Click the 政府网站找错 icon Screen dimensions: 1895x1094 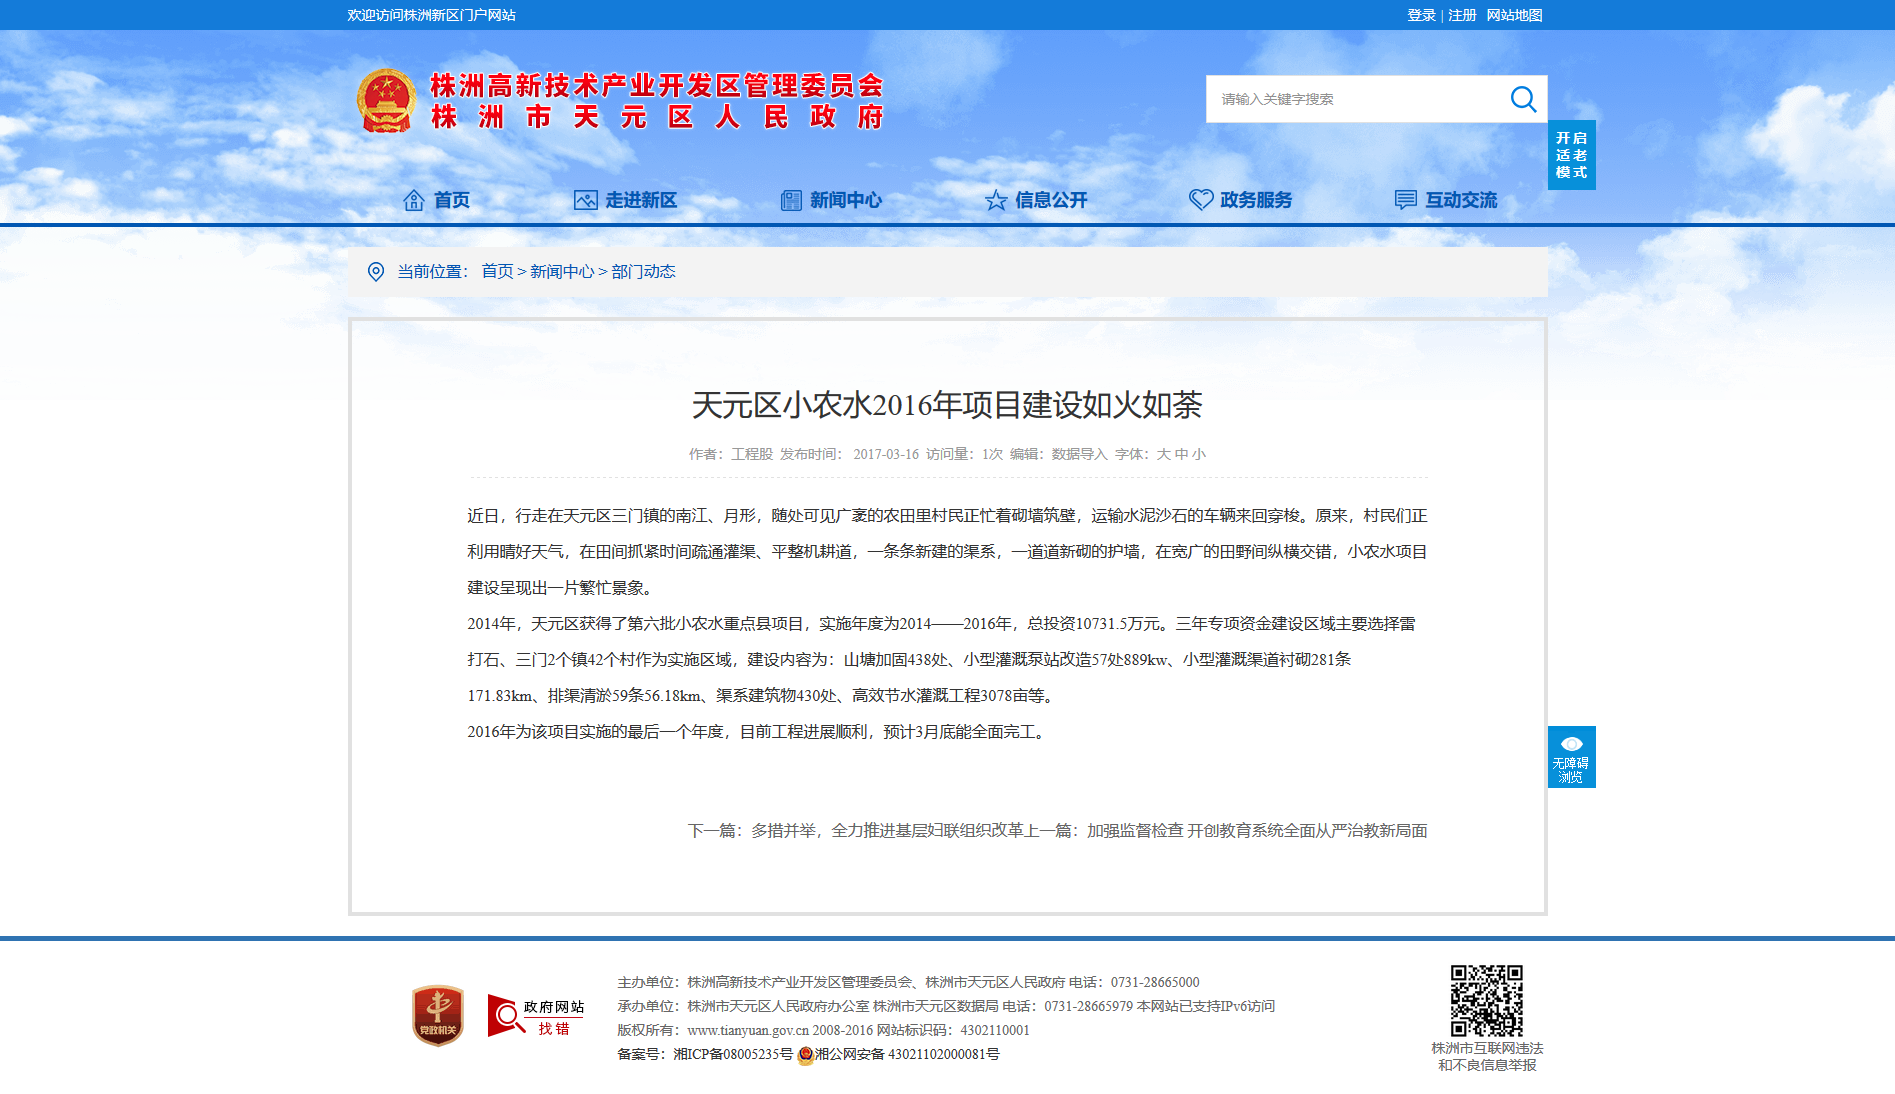[536, 1016]
